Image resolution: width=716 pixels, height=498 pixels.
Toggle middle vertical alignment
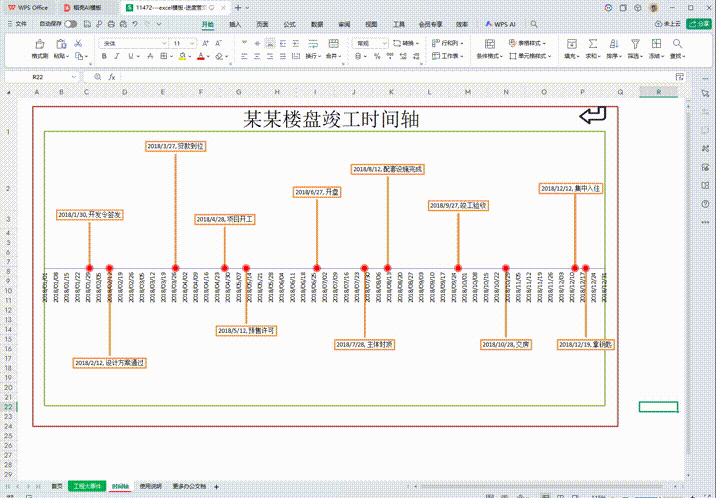tap(257, 43)
